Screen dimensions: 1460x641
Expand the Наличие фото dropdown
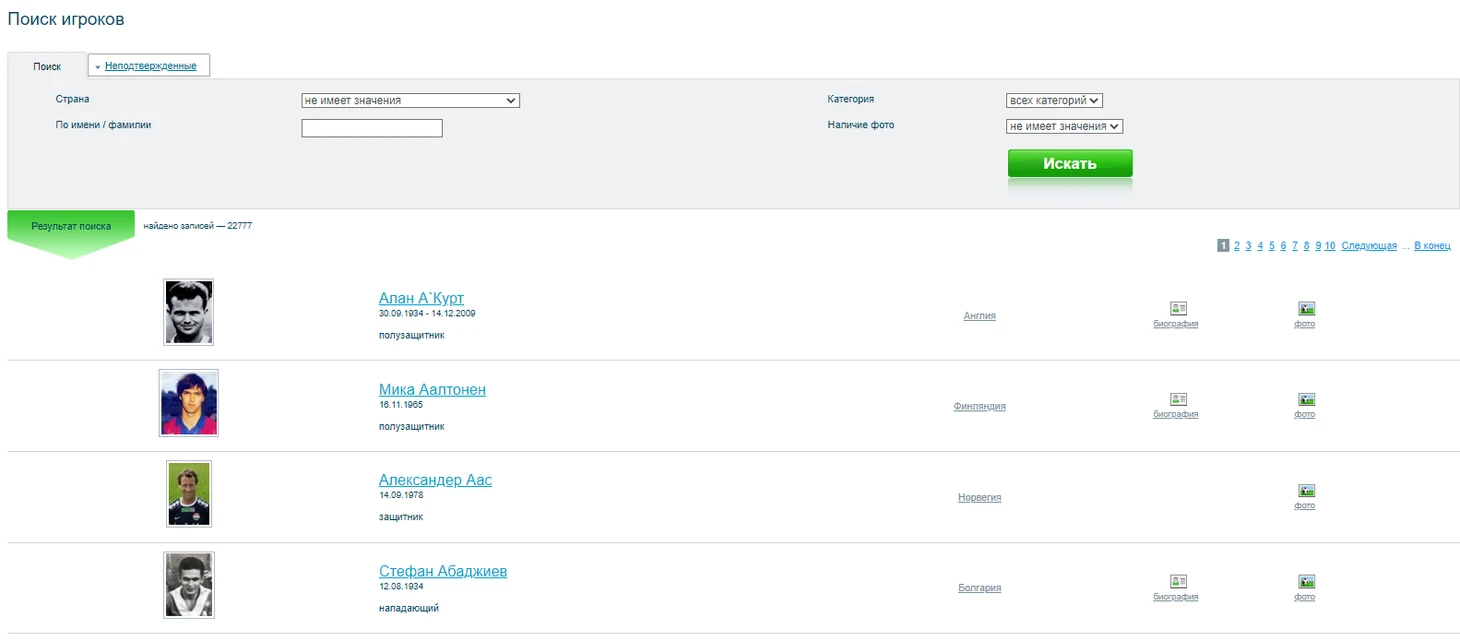tap(1064, 126)
